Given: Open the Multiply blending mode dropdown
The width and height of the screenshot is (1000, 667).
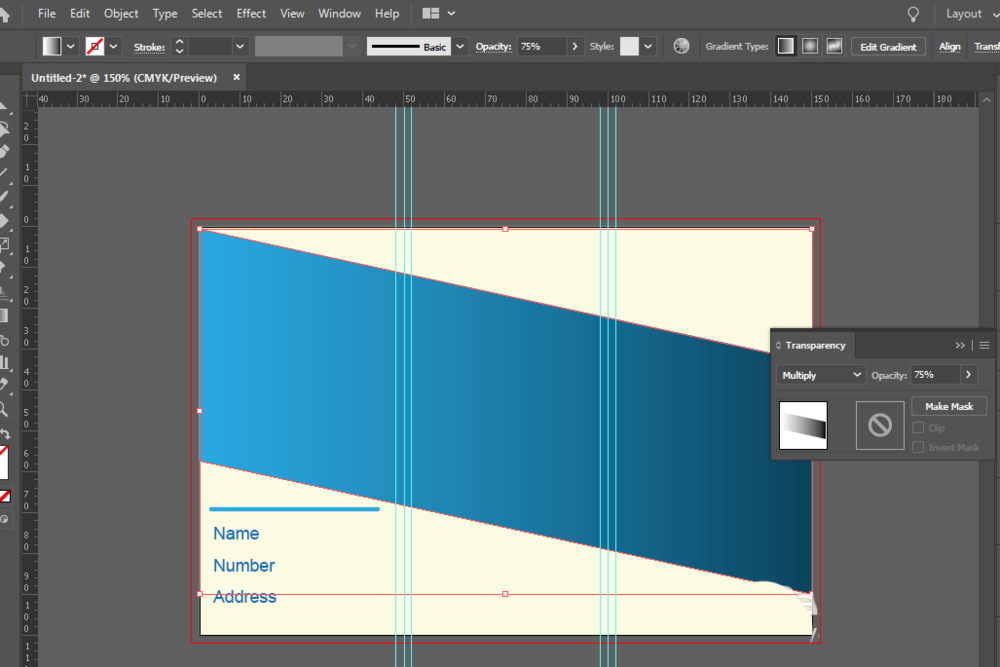Looking at the screenshot, I should (821, 375).
